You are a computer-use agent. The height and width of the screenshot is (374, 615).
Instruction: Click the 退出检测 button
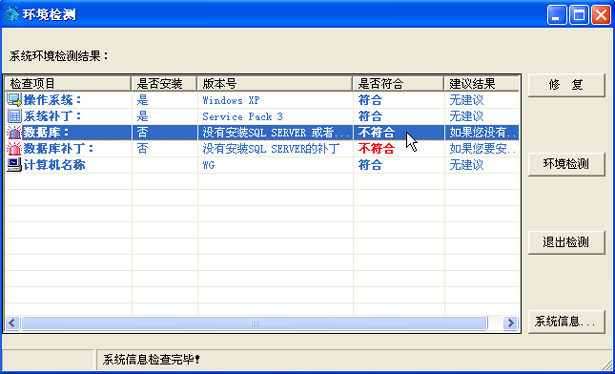(x=566, y=243)
